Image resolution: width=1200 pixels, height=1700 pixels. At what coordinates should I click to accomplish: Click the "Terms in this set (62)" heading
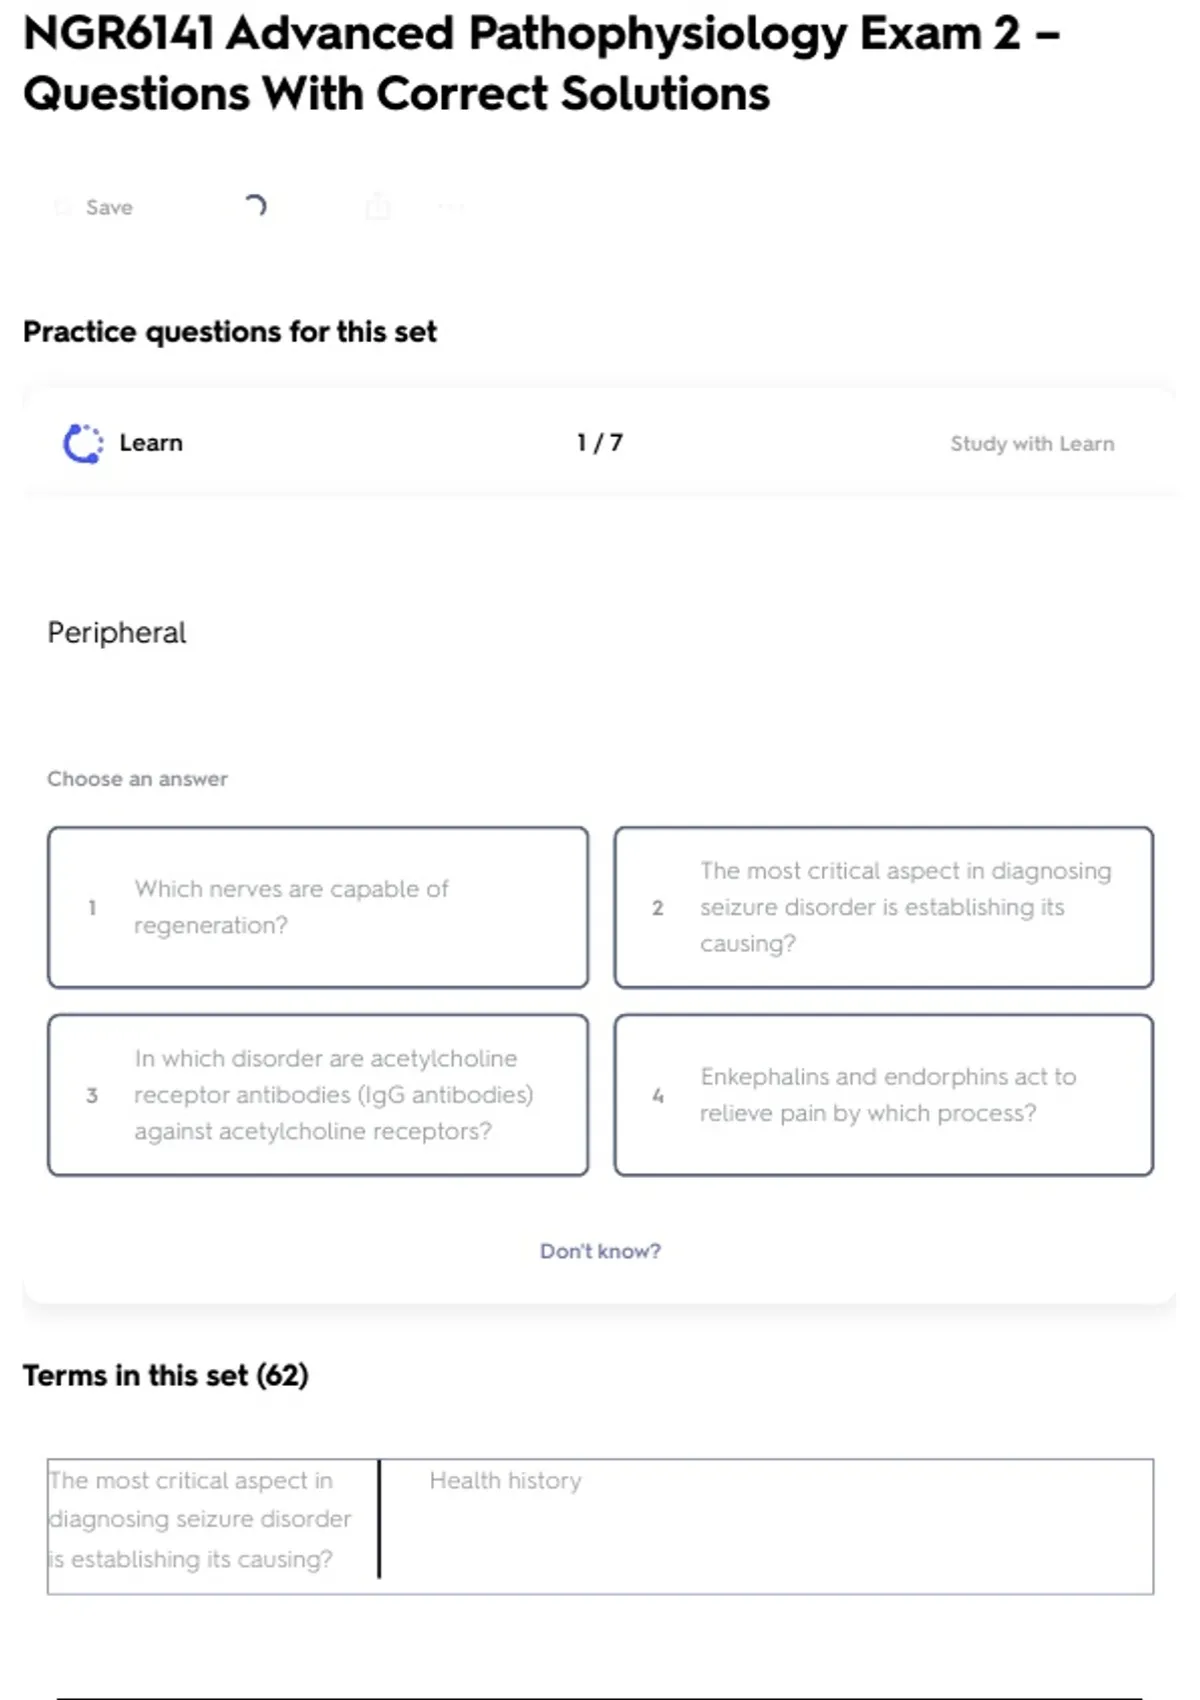click(166, 1376)
